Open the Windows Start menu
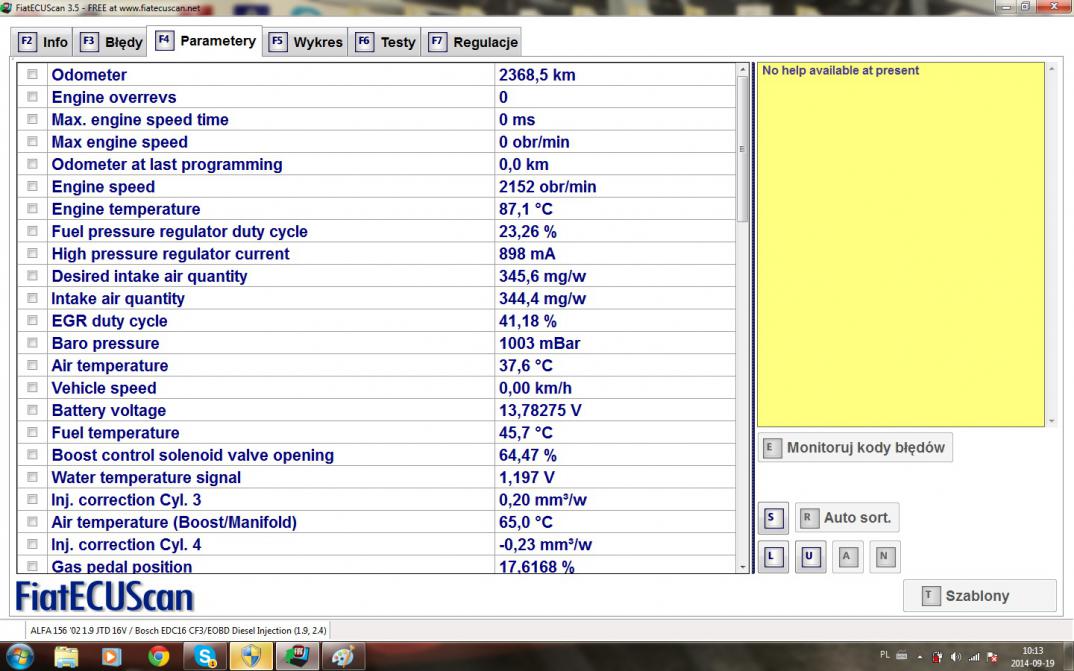This screenshot has height=671, width=1074. pos(19,656)
